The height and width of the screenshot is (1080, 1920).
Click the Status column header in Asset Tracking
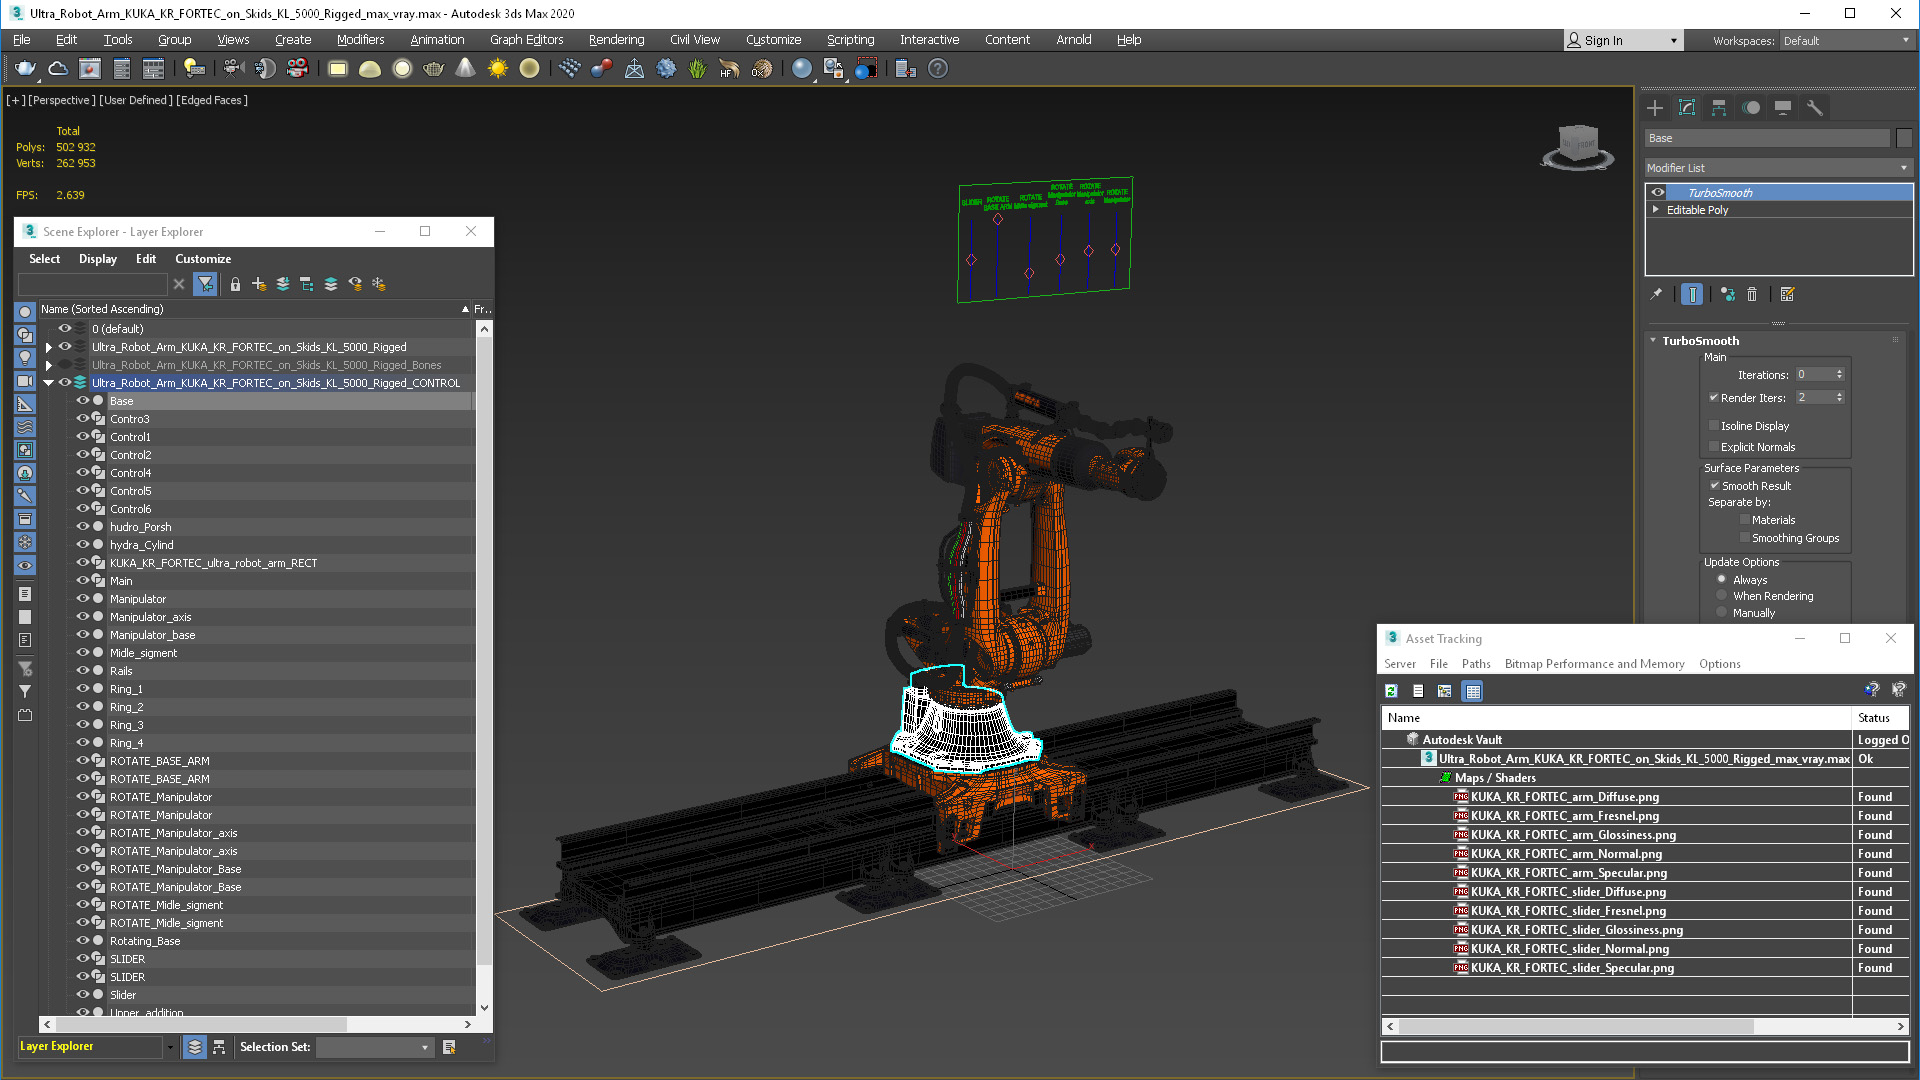click(x=1880, y=718)
